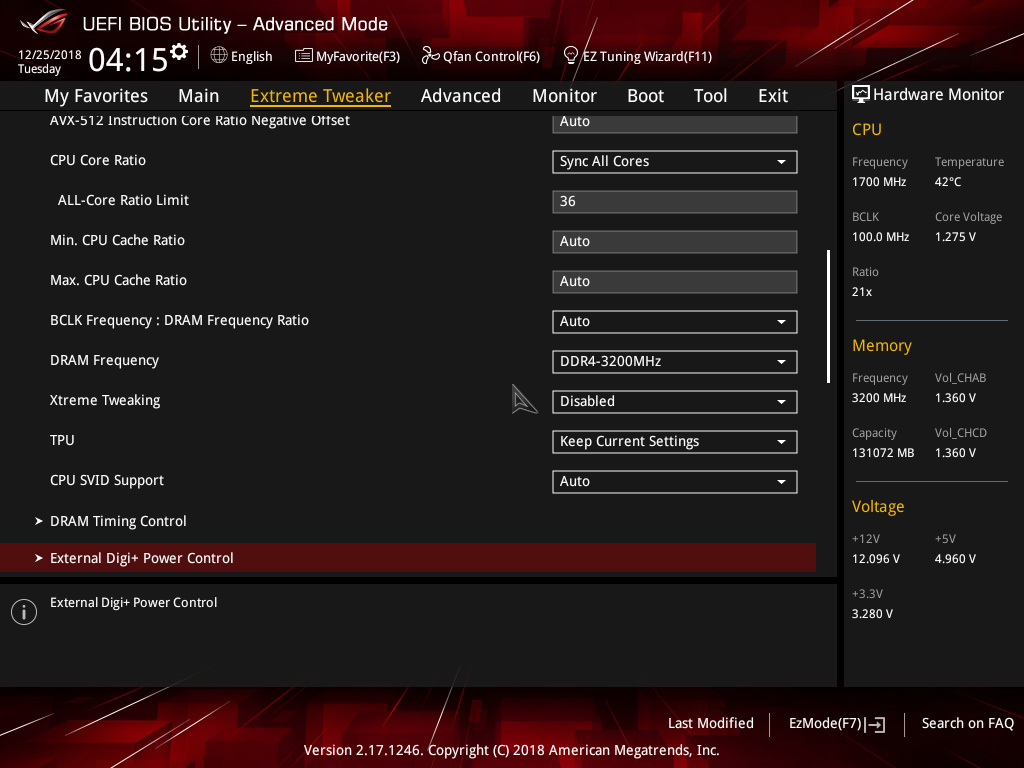
Task: Switch to Exit tab
Action: 773,95
